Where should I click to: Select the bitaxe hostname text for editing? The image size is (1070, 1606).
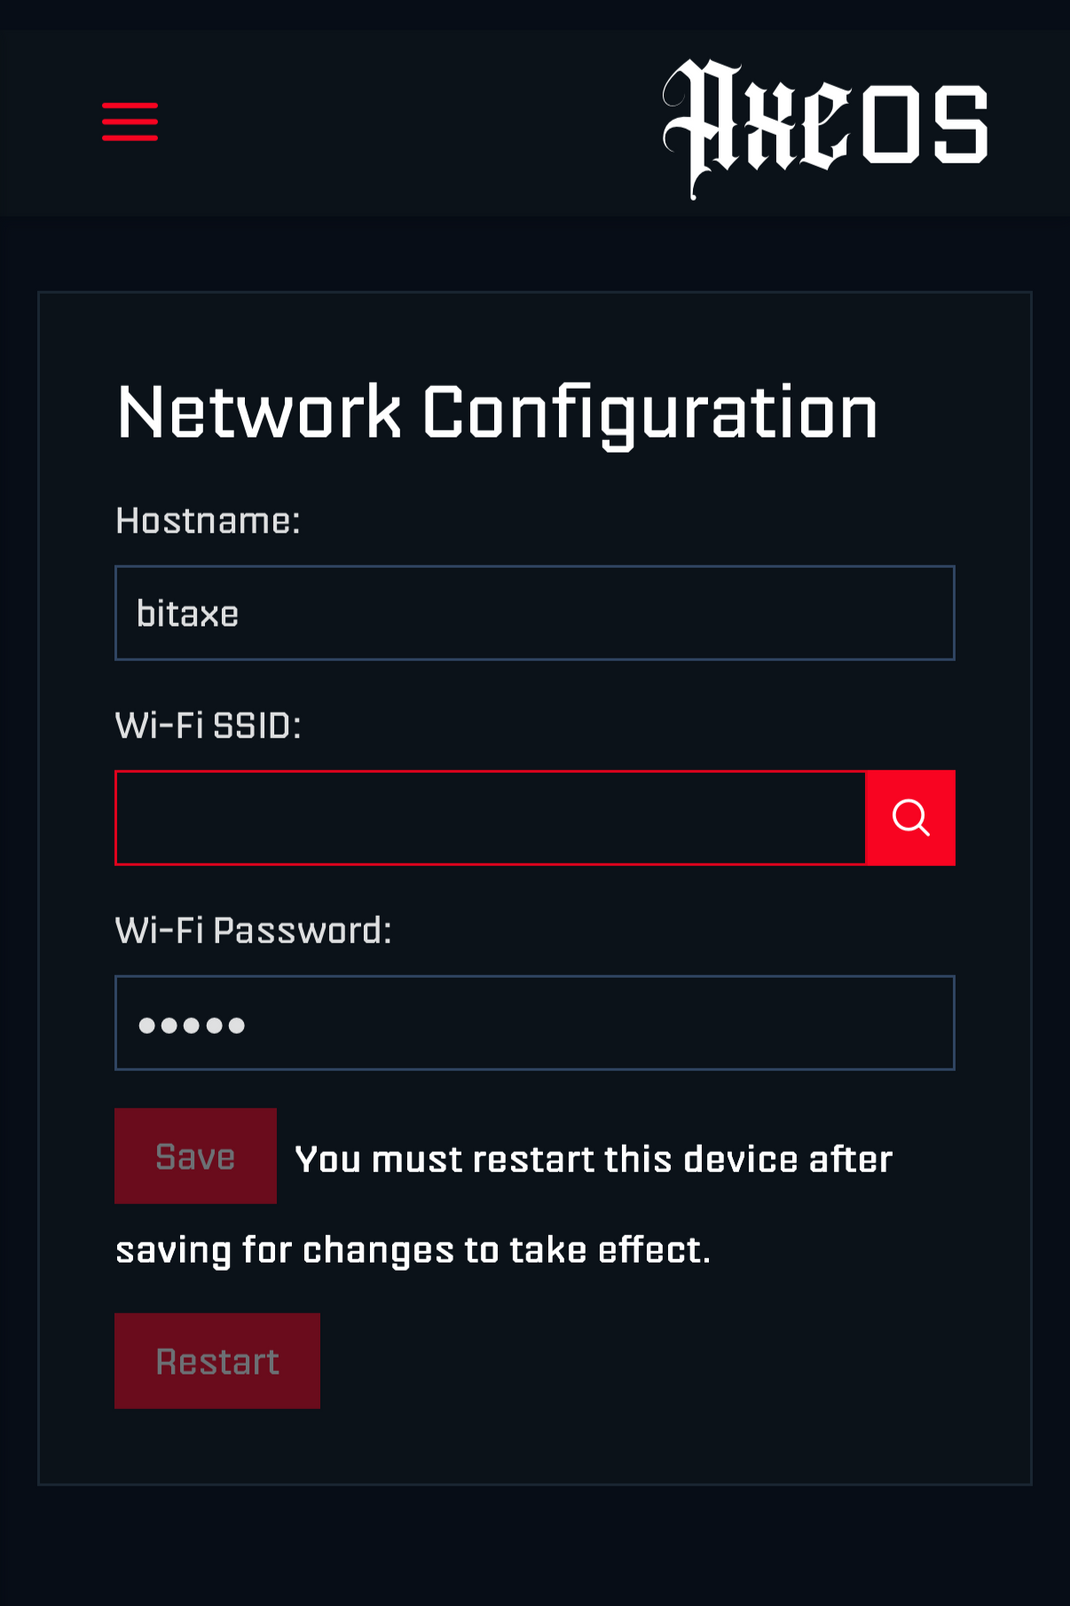point(188,612)
